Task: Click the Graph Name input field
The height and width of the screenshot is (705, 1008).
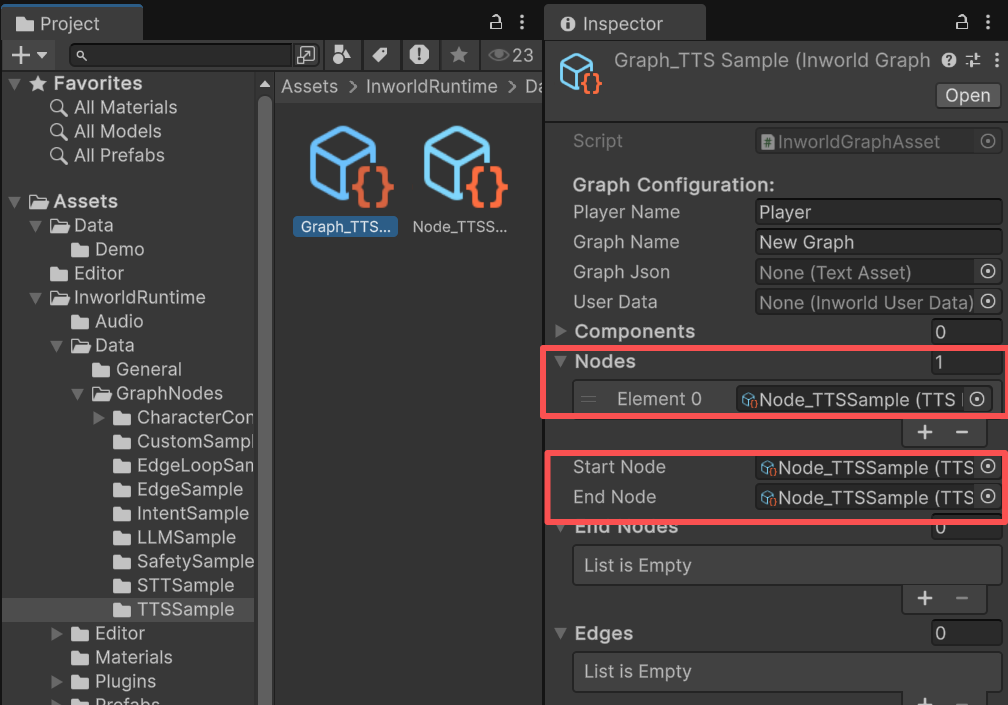Action: tap(878, 242)
